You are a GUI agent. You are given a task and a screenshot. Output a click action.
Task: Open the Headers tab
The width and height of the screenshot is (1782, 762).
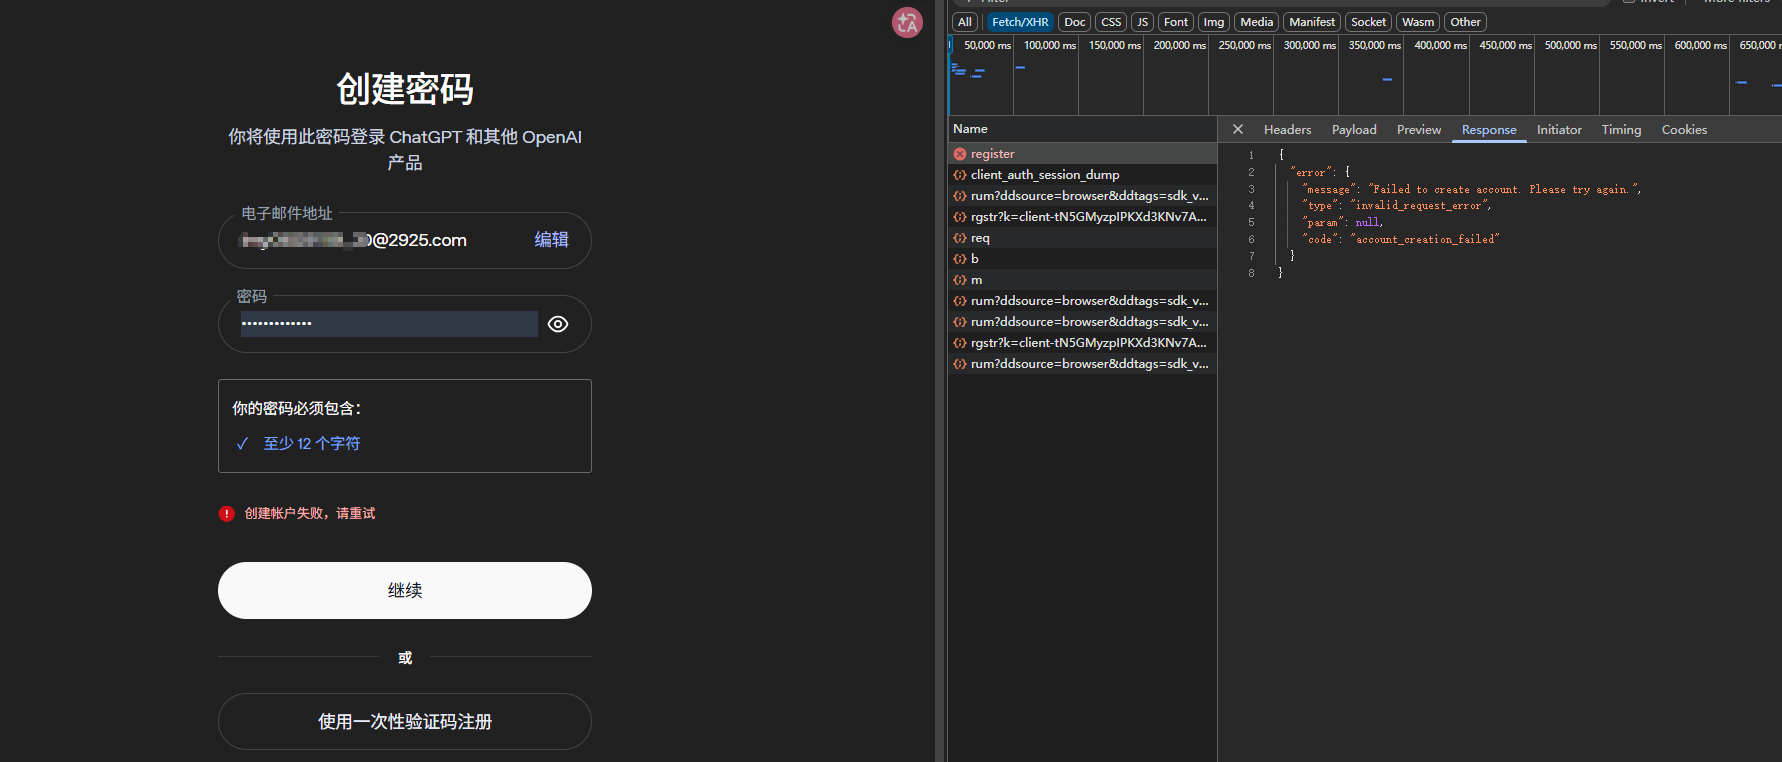(1287, 130)
